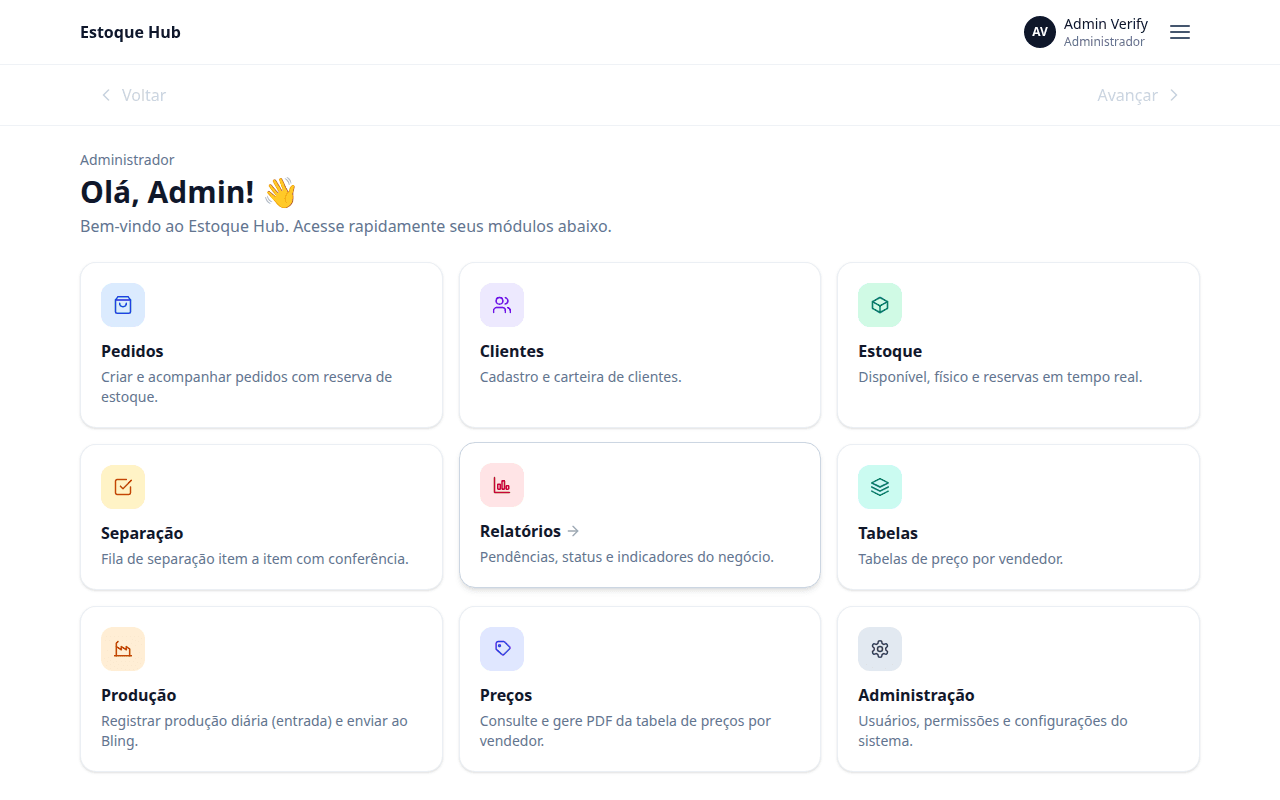Image resolution: width=1280 pixels, height=800 pixels.
Task: Go back with the Voltar button
Action: click(x=133, y=95)
